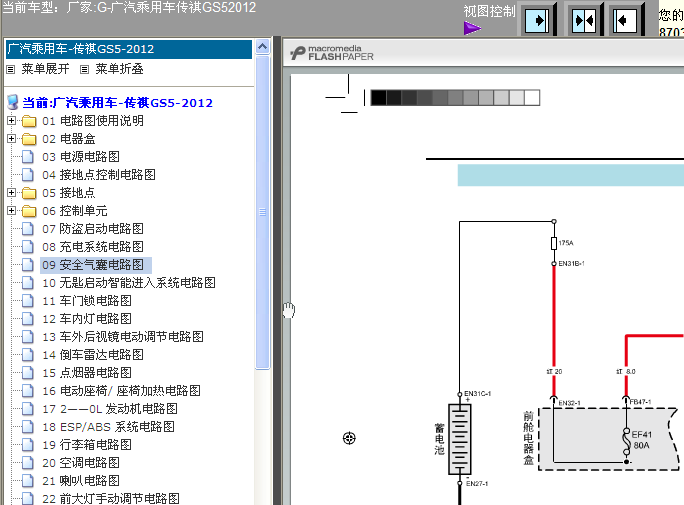Open 08 充电系统电路图
Screen dimensions: 684x505
pyautogui.click(x=92, y=247)
